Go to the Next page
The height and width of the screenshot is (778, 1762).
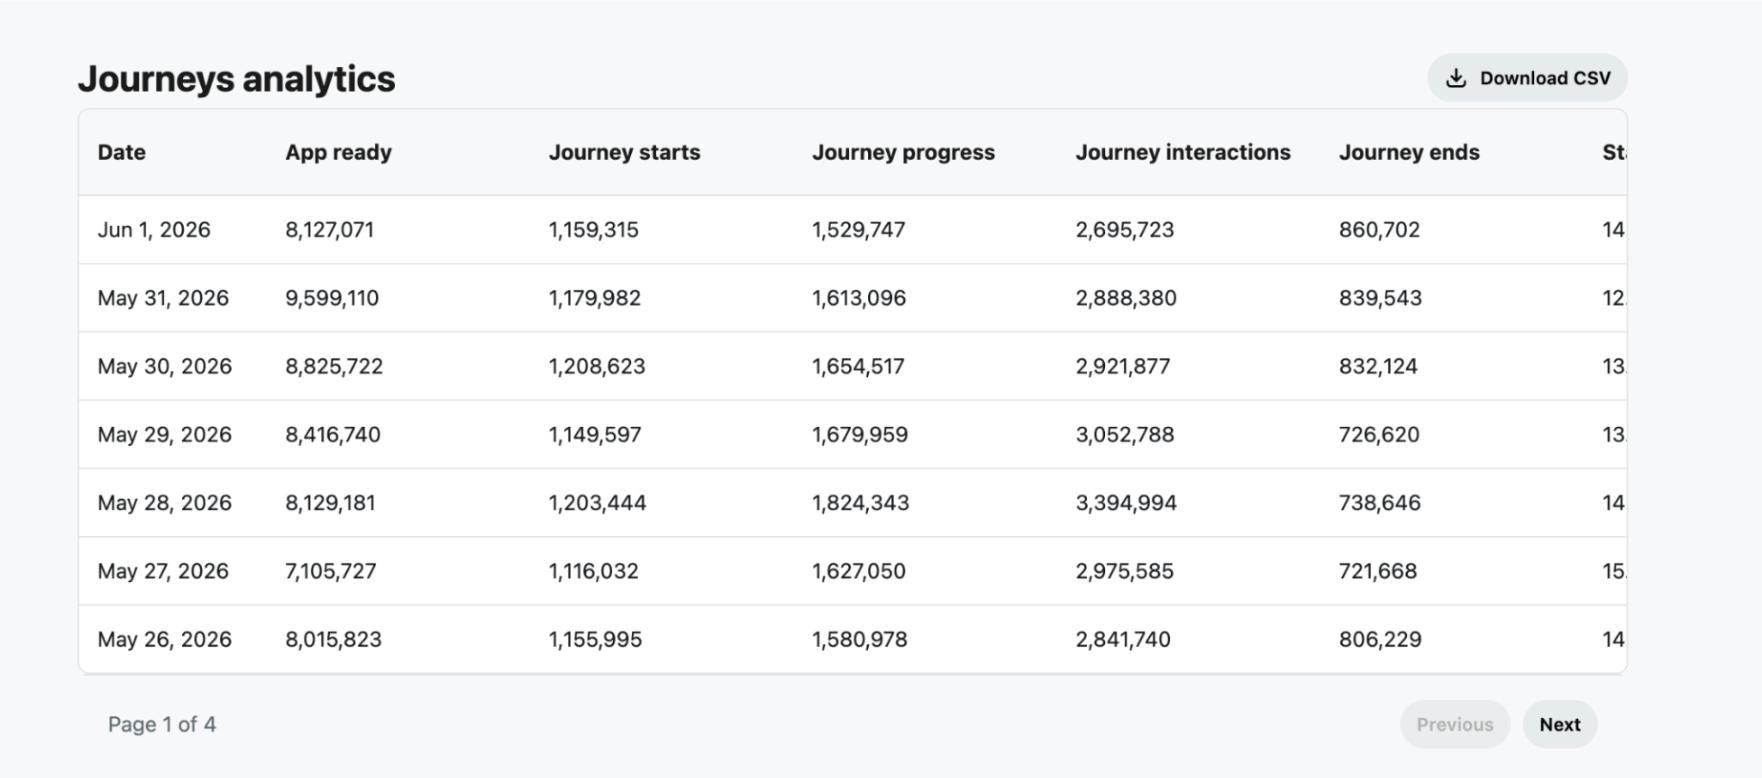click(1559, 724)
